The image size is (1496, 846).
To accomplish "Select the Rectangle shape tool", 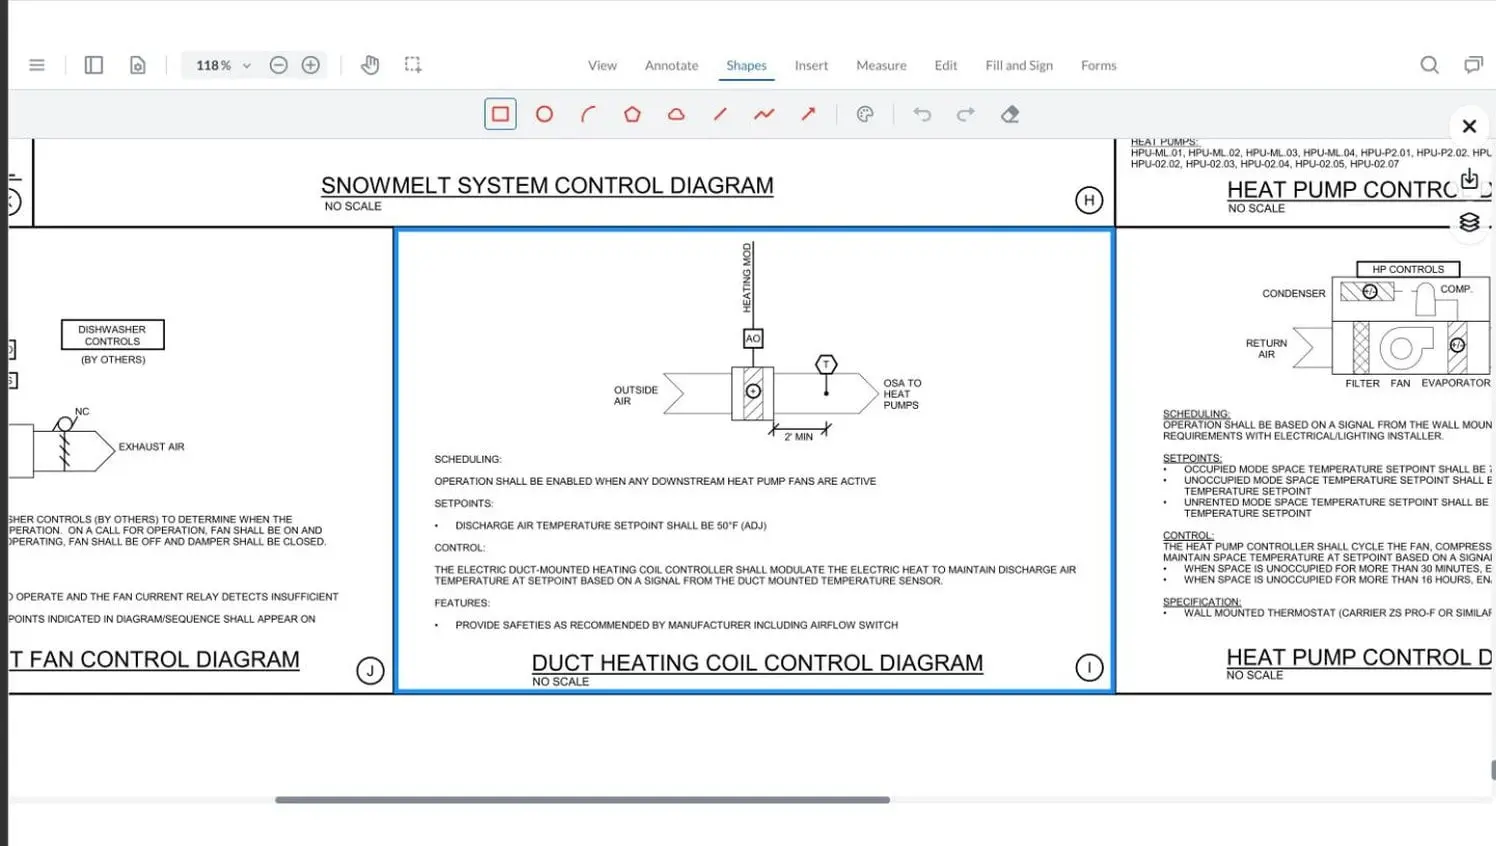I will (x=500, y=114).
